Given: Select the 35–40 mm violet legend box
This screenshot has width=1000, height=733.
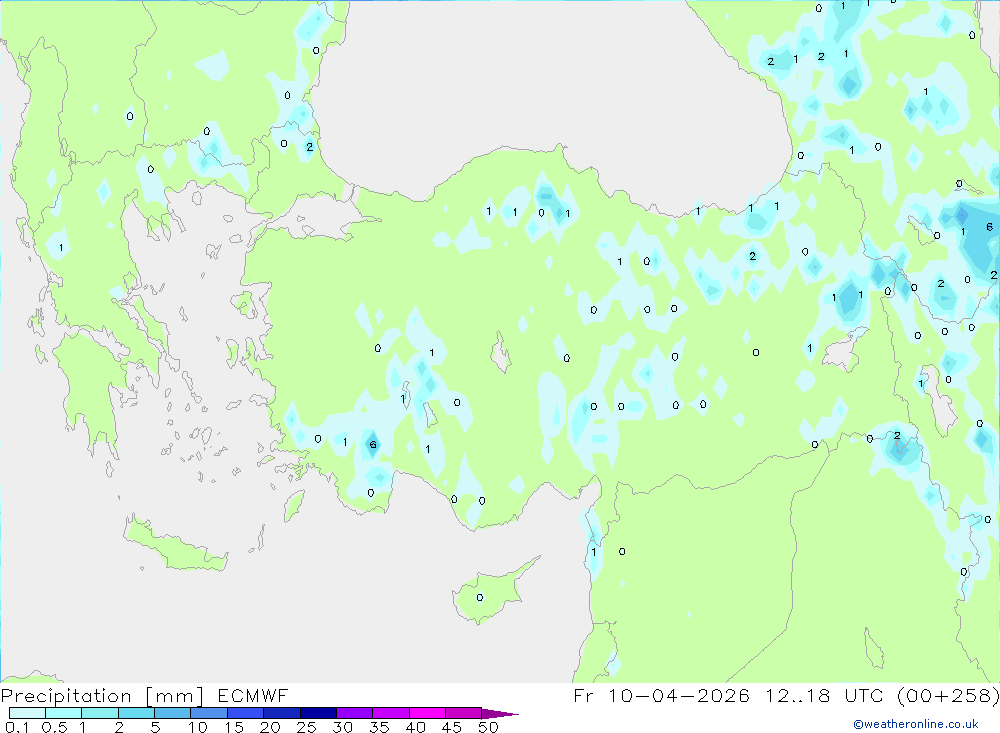Looking at the screenshot, I should (391, 713).
